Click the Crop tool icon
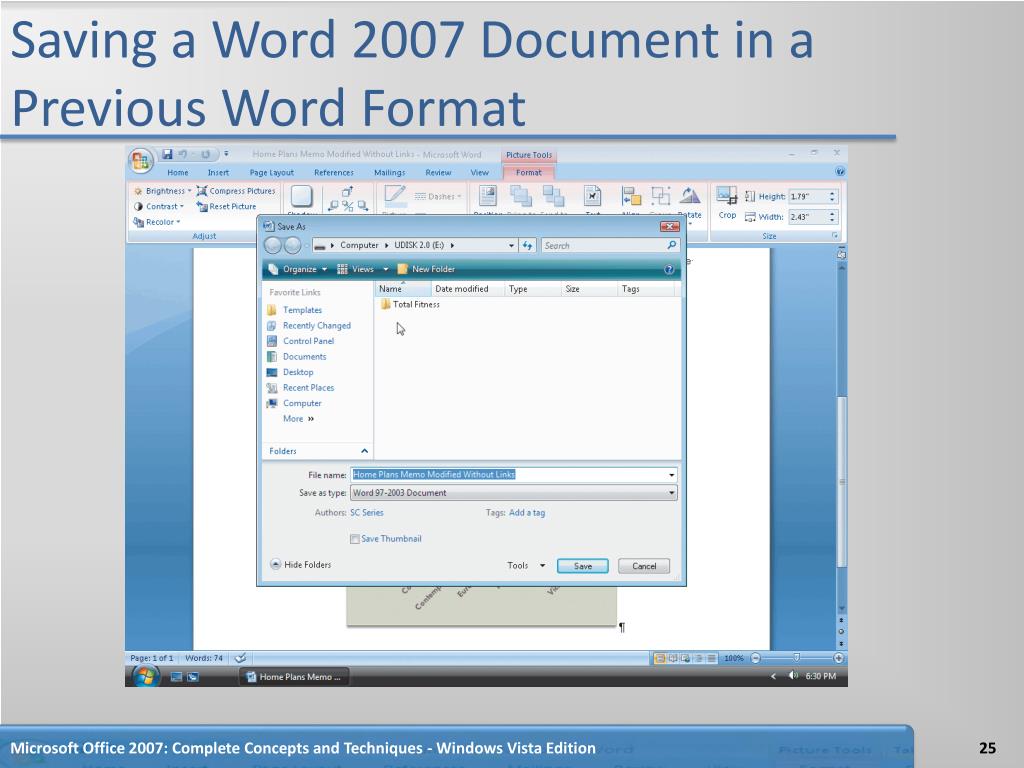This screenshot has height=768, width=1024. click(x=727, y=195)
